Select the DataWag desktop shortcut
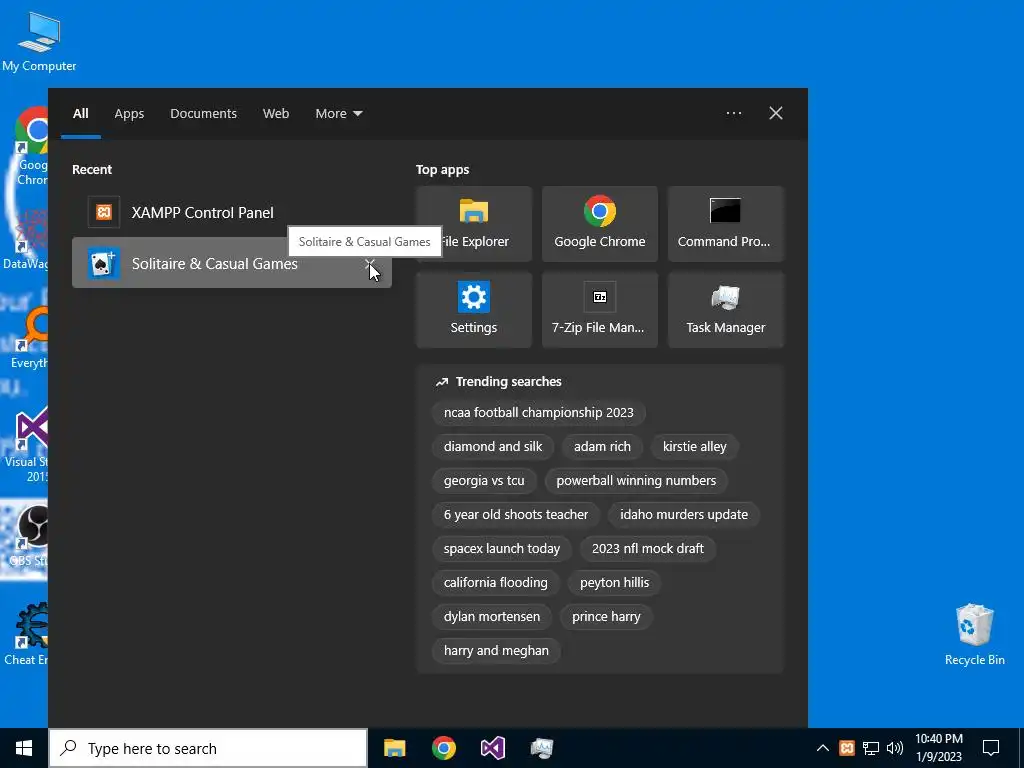Image resolution: width=1024 pixels, height=768 pixels. (27, 239)
